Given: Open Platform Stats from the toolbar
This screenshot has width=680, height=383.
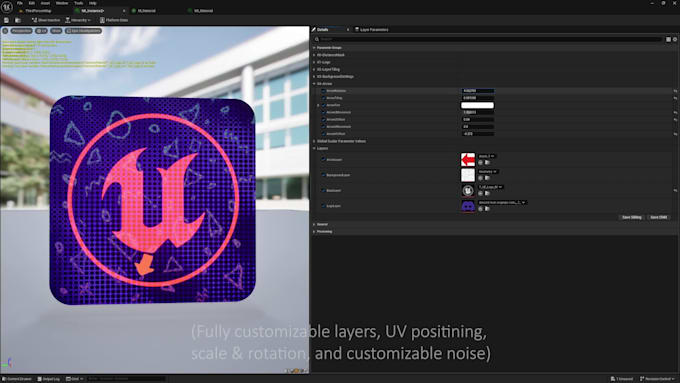Looking at the screenshot, I should pyautogui.click(x=114, y=20).
